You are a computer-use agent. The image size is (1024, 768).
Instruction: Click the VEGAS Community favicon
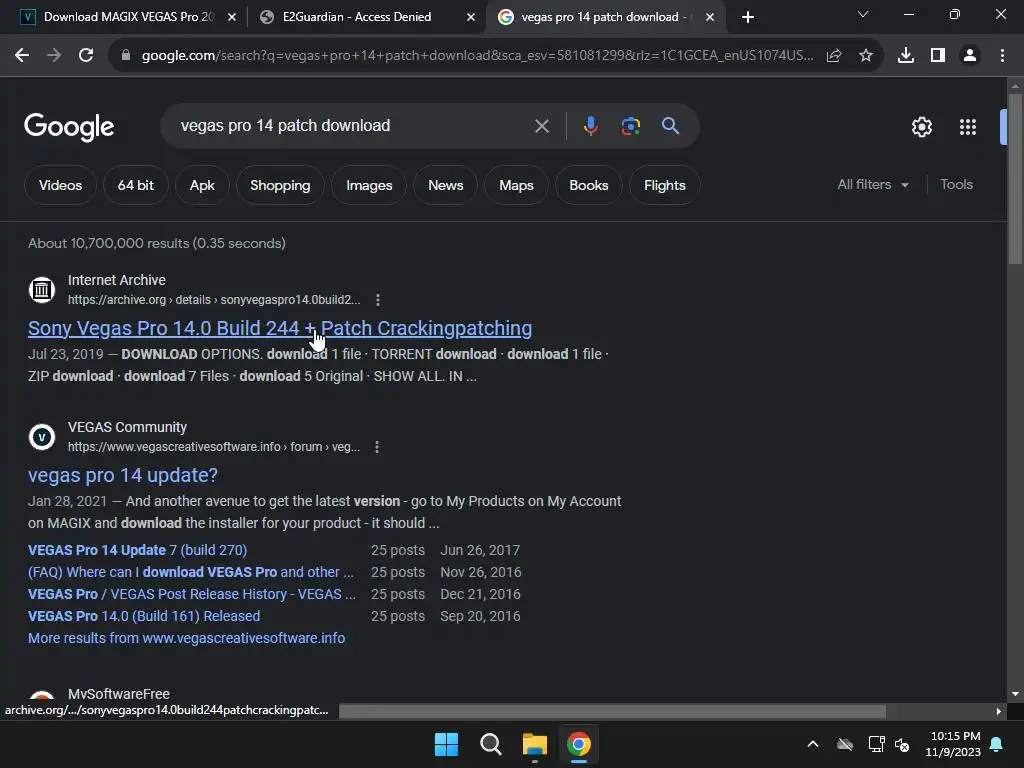pos(42,436)
